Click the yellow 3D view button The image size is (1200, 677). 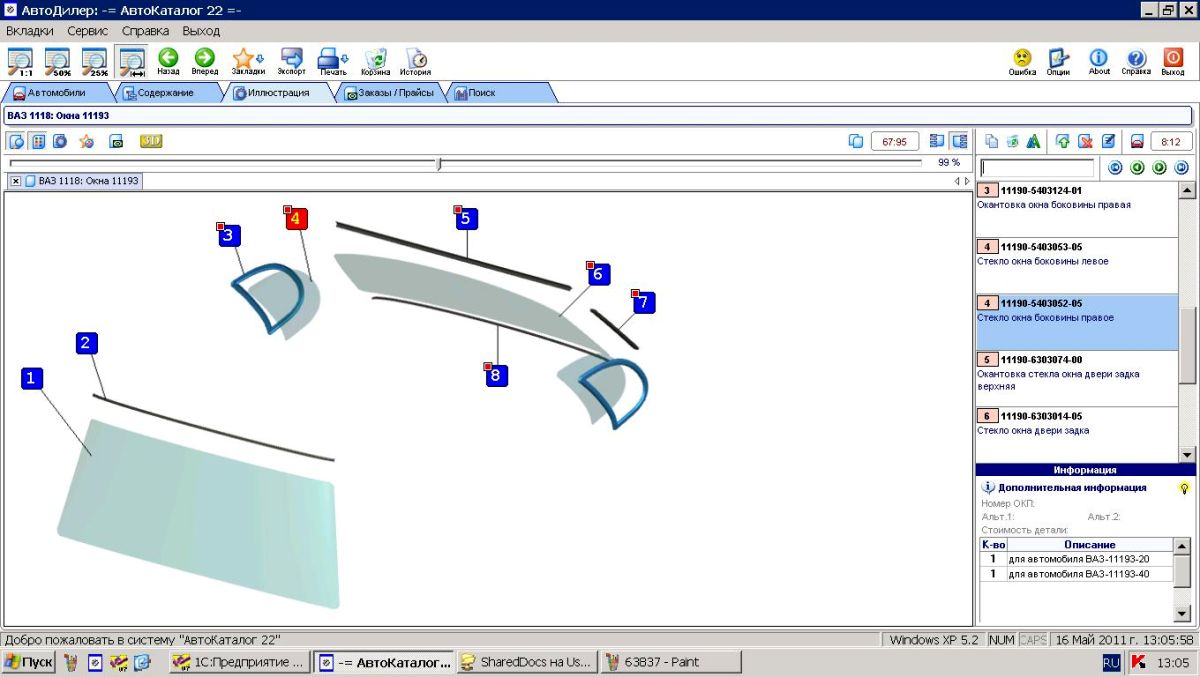tap(151, 141)
